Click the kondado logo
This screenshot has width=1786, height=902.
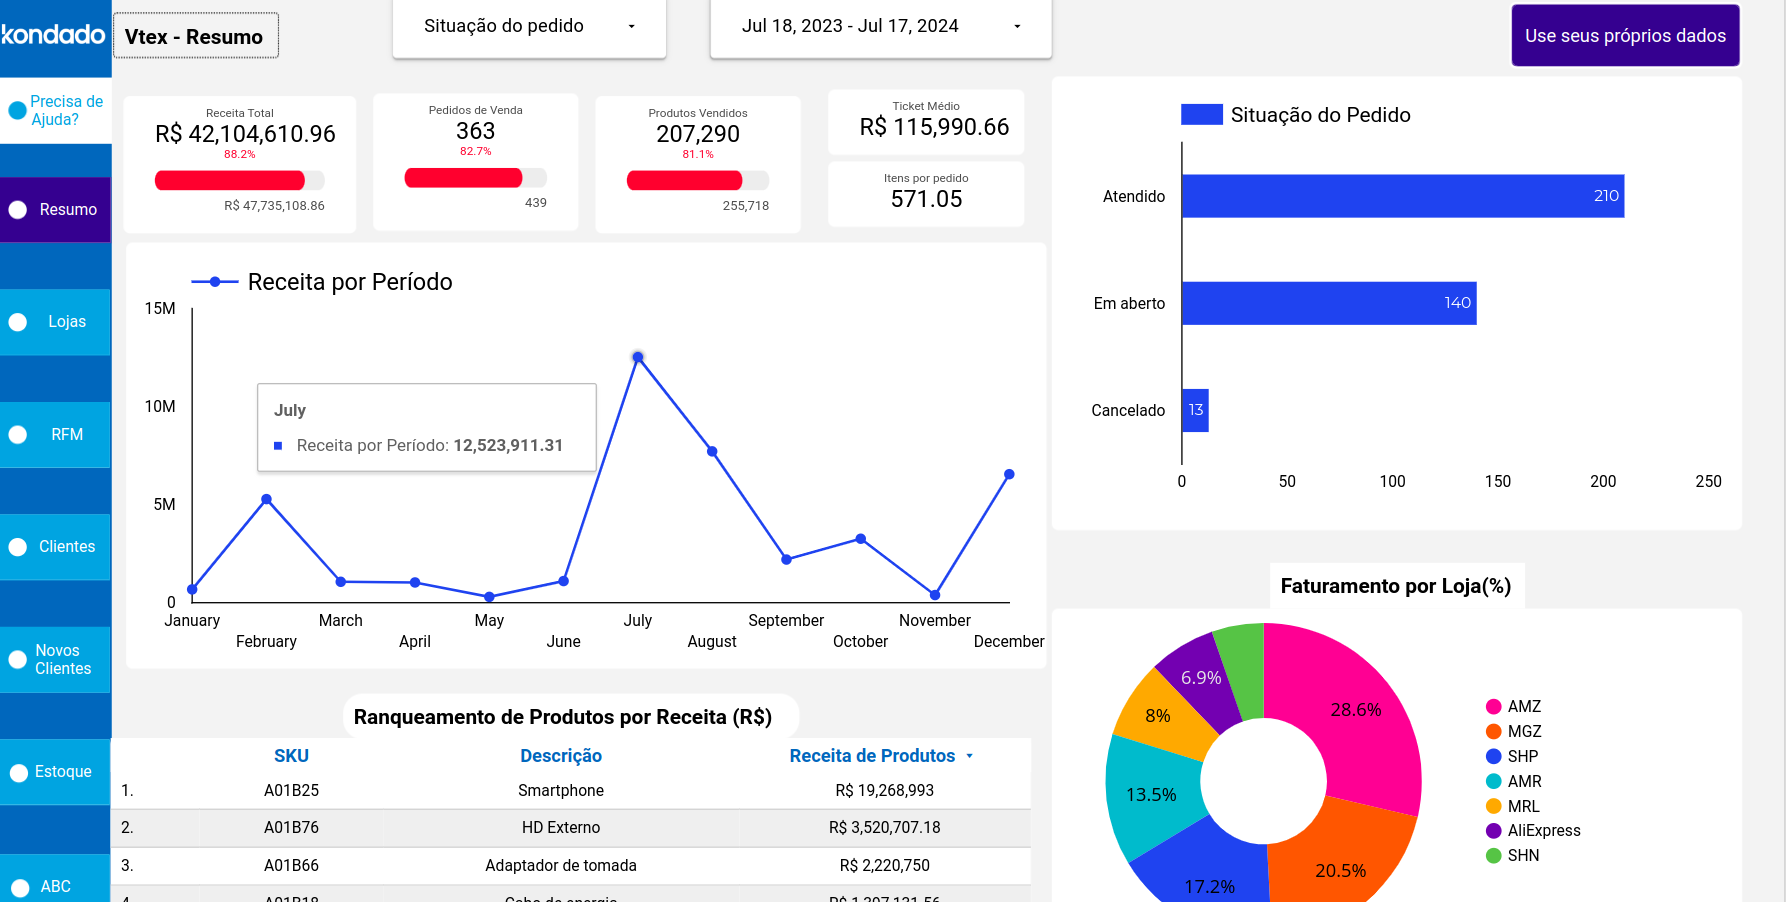[52, 36]
